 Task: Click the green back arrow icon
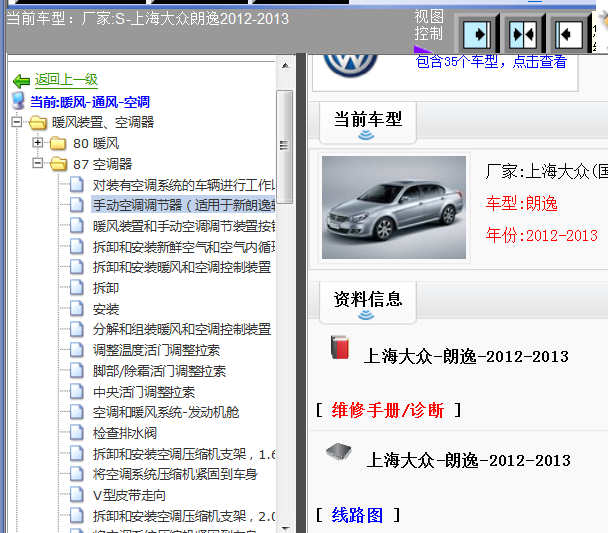(x=21, y=81)
